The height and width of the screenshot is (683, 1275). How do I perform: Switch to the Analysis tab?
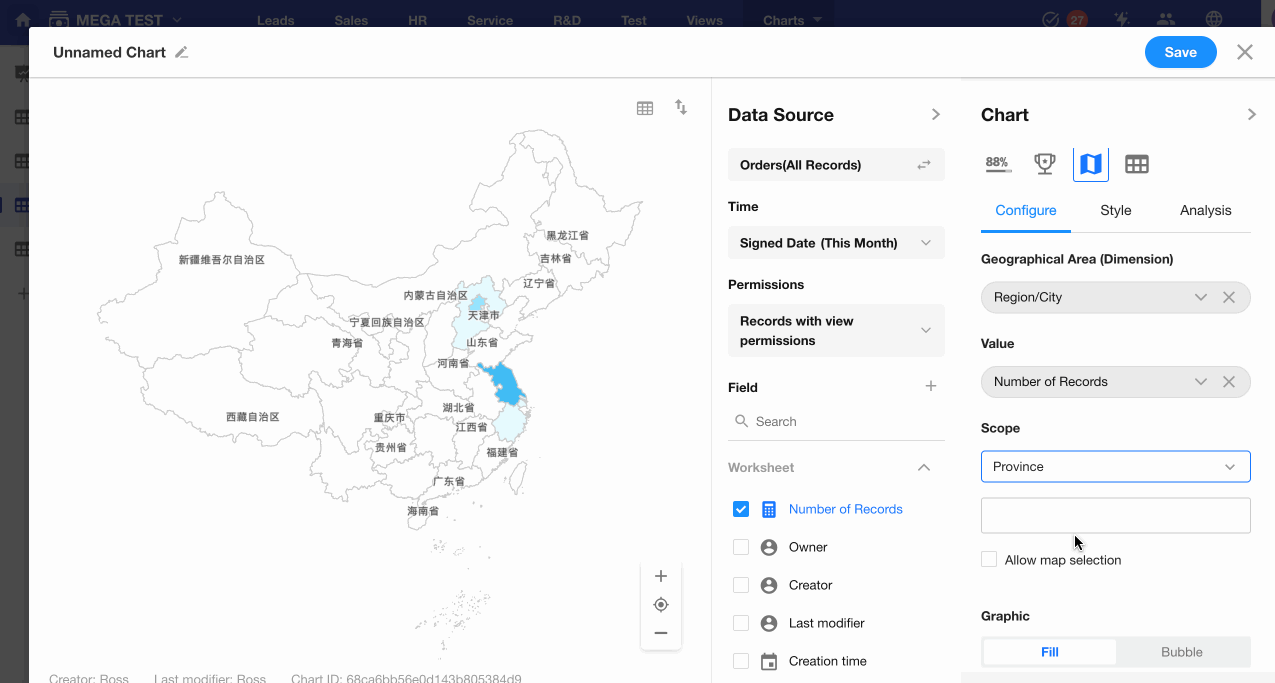[1205, 210]
